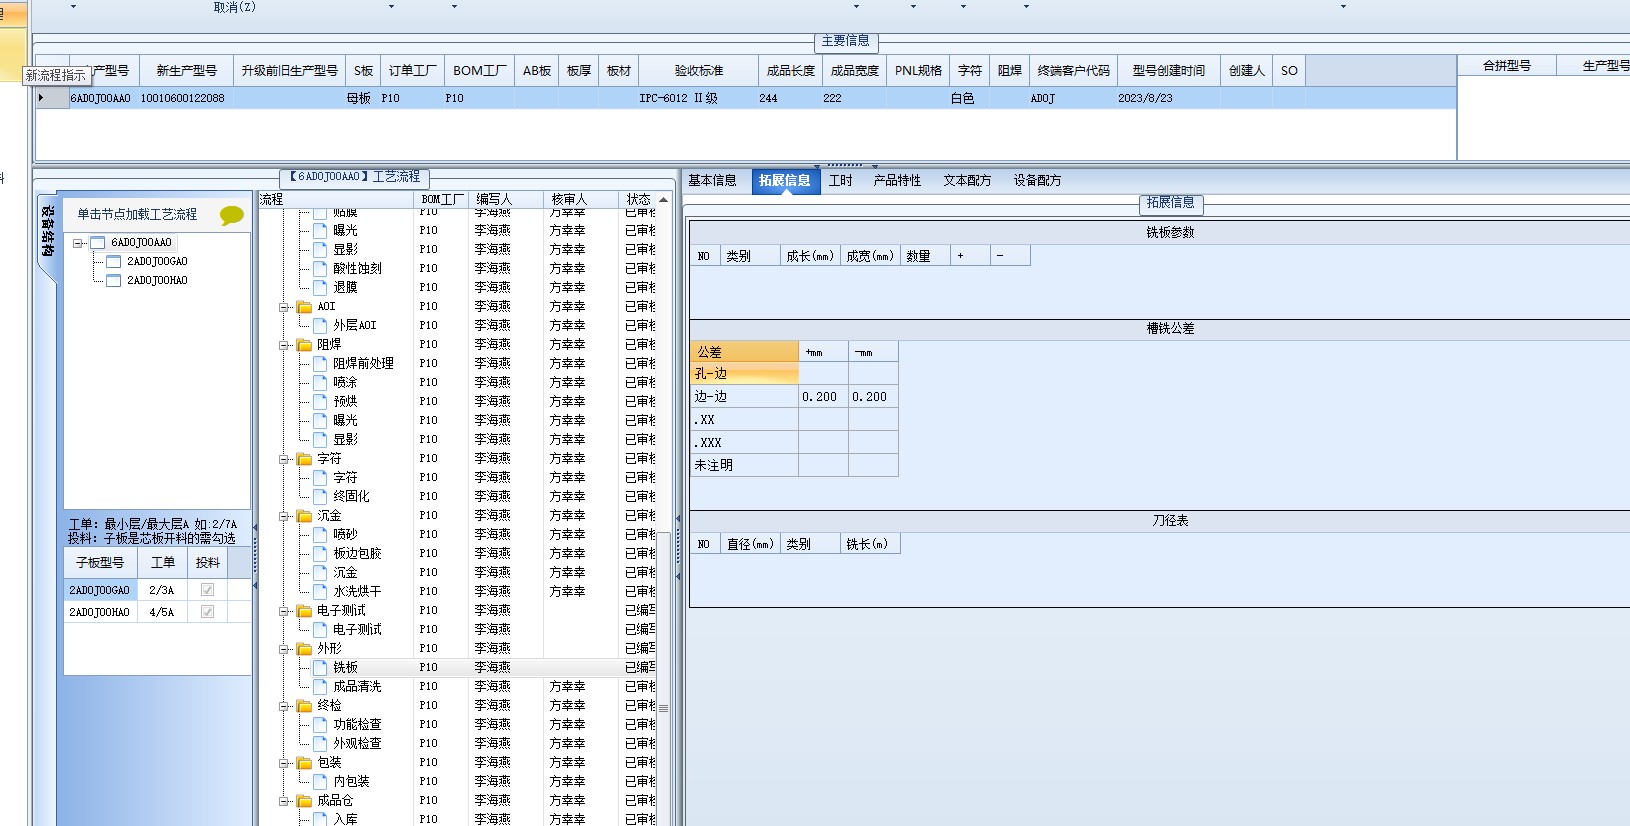Click the 4/5A 工单 cell

[162, 612]
